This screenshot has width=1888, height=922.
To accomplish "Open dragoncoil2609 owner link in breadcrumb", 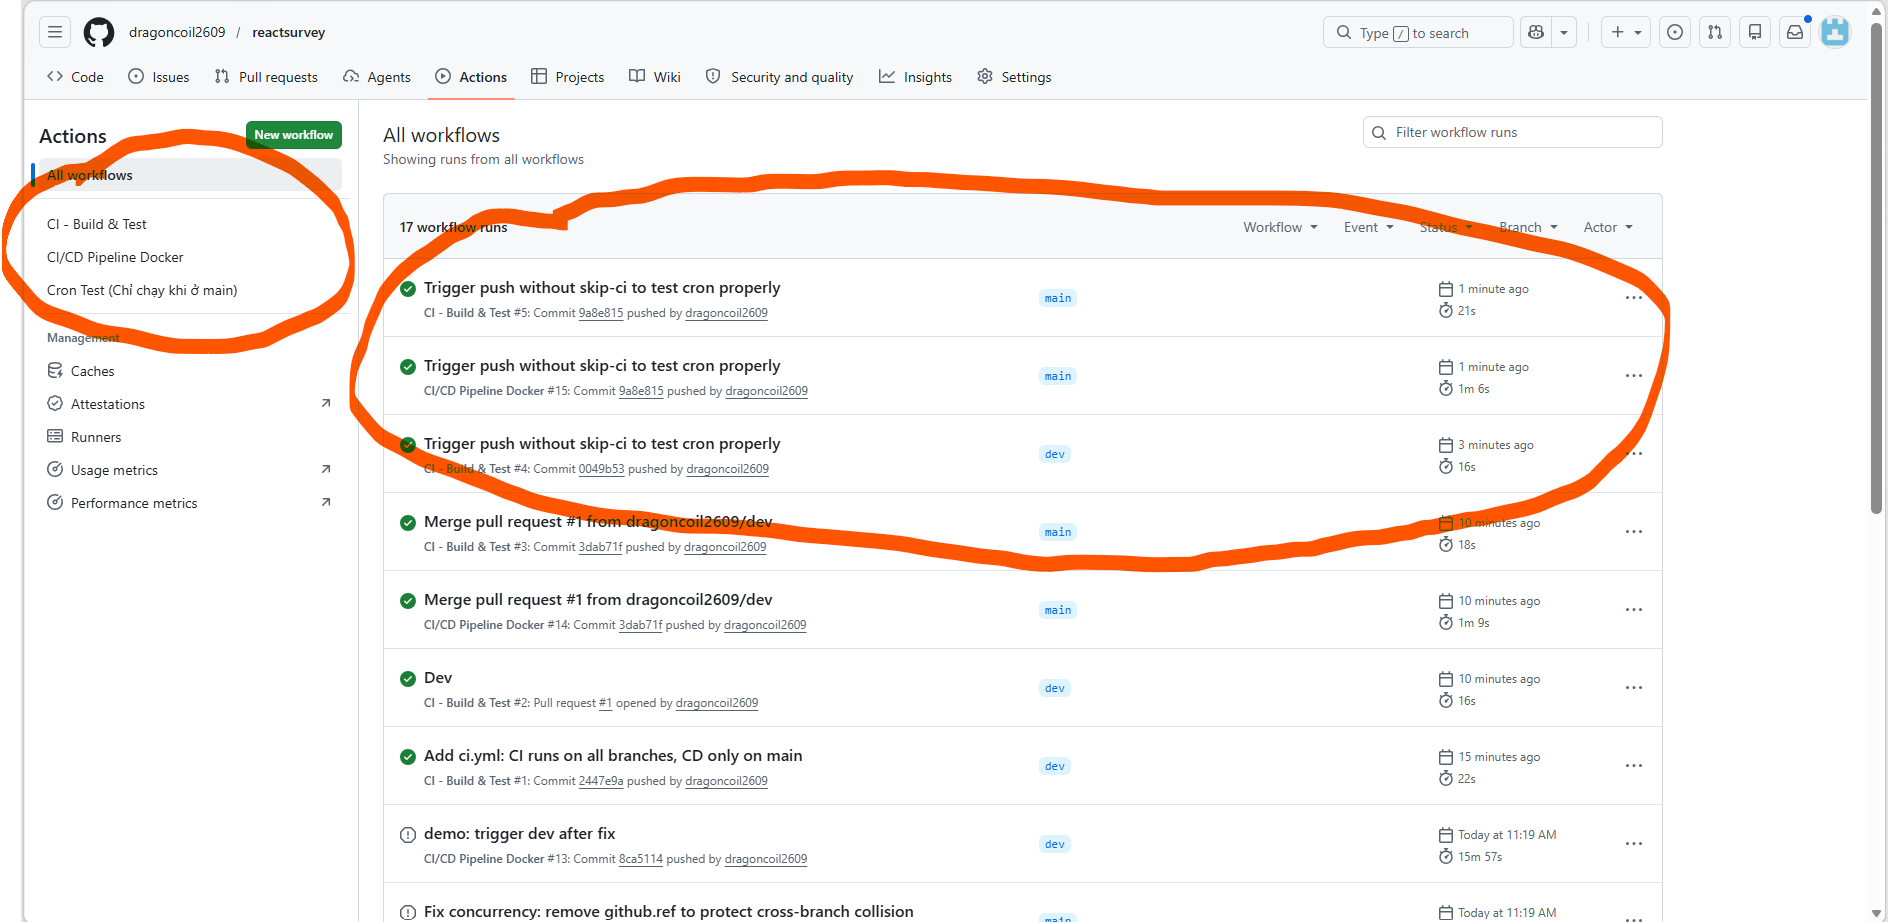I will pos(177,32).
